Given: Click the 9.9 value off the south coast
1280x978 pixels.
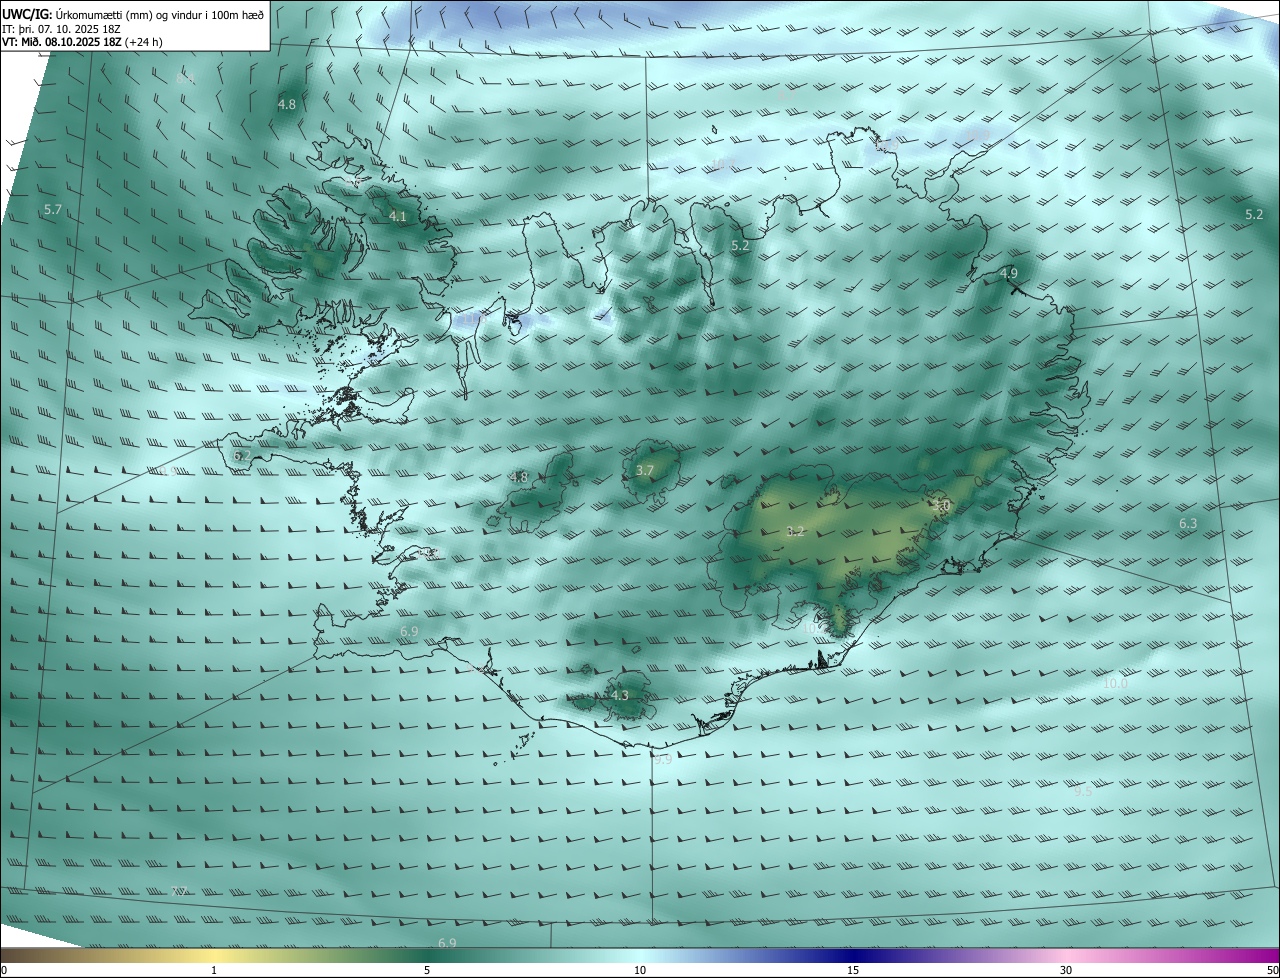Looking at the screenshot, I should coord(663,759).
